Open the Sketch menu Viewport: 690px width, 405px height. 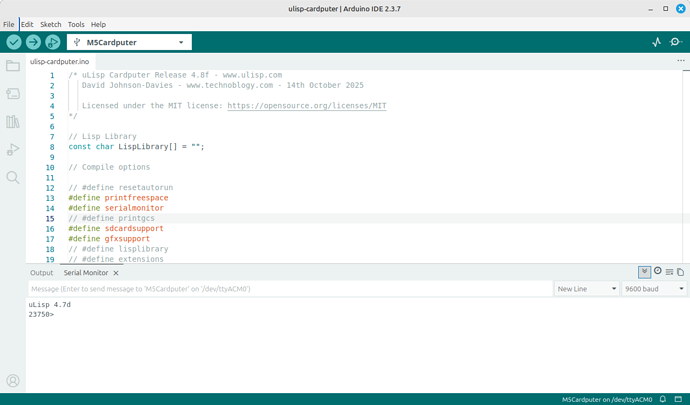[x=50, y=24]
